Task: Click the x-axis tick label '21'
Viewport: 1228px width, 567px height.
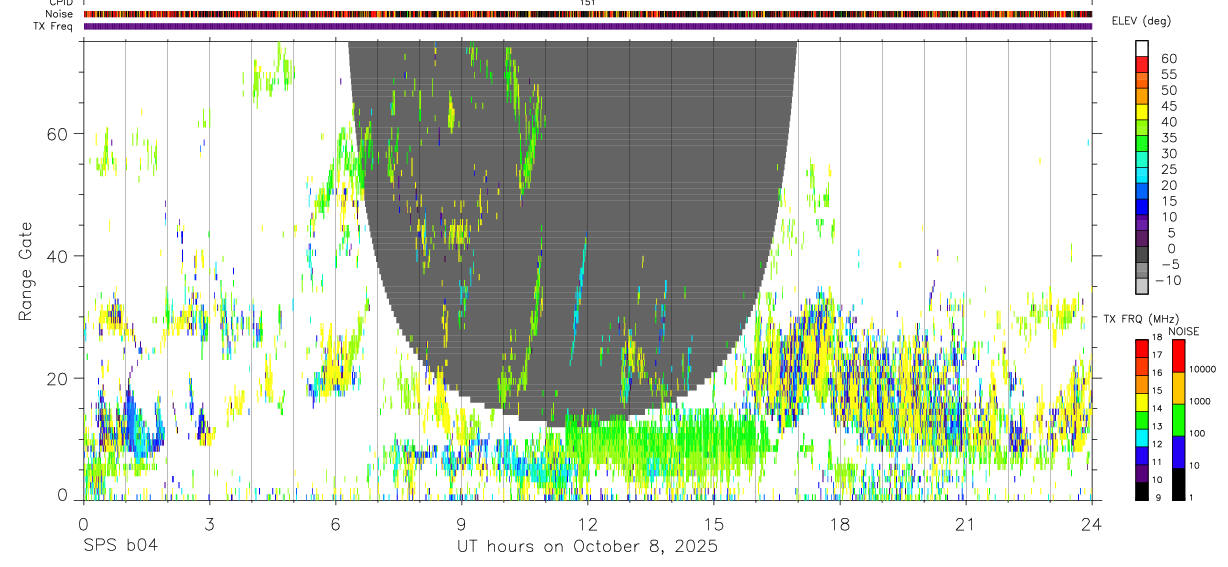Action: click(965, 523)
